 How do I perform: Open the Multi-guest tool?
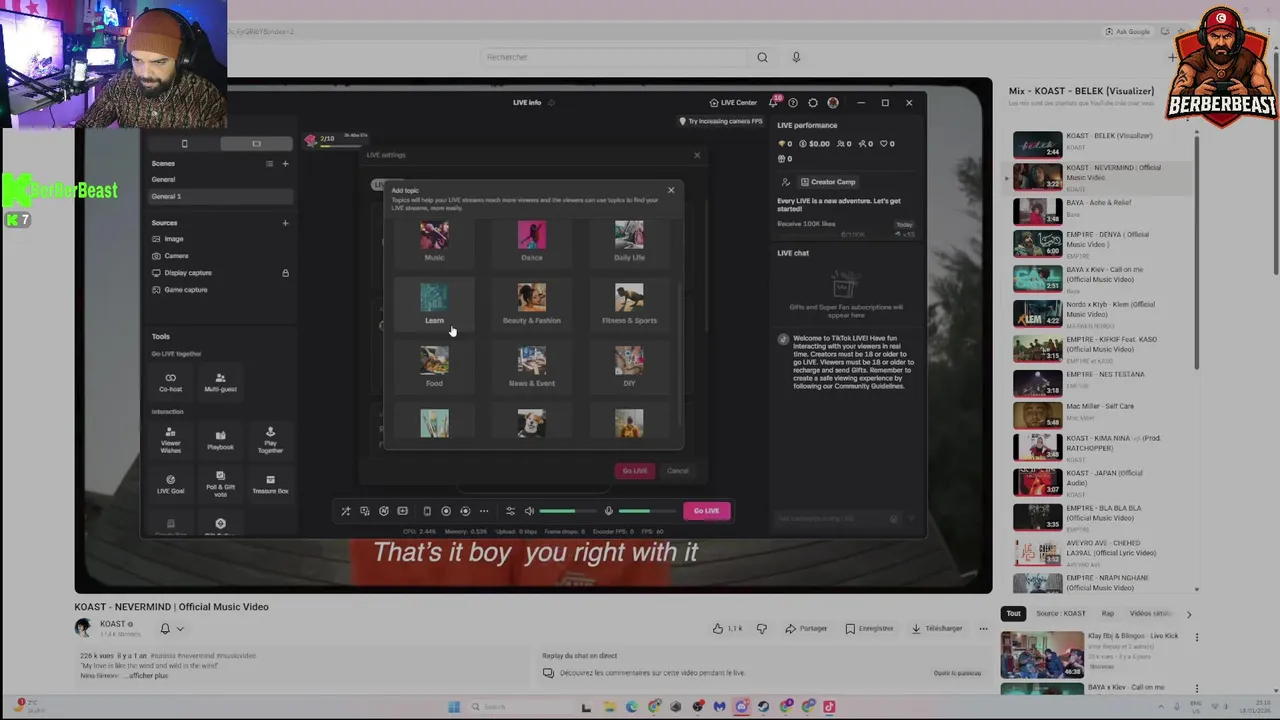[220, 382]
